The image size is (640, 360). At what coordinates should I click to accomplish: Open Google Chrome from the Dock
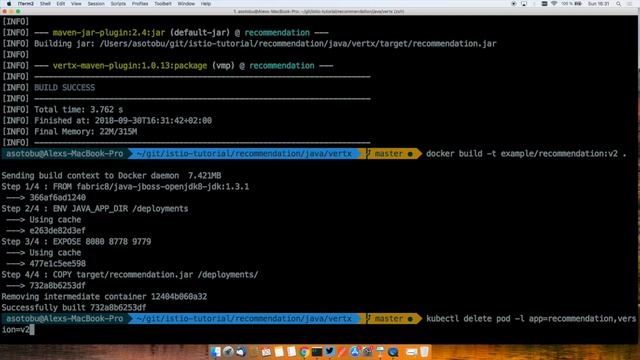click(304, 351)
